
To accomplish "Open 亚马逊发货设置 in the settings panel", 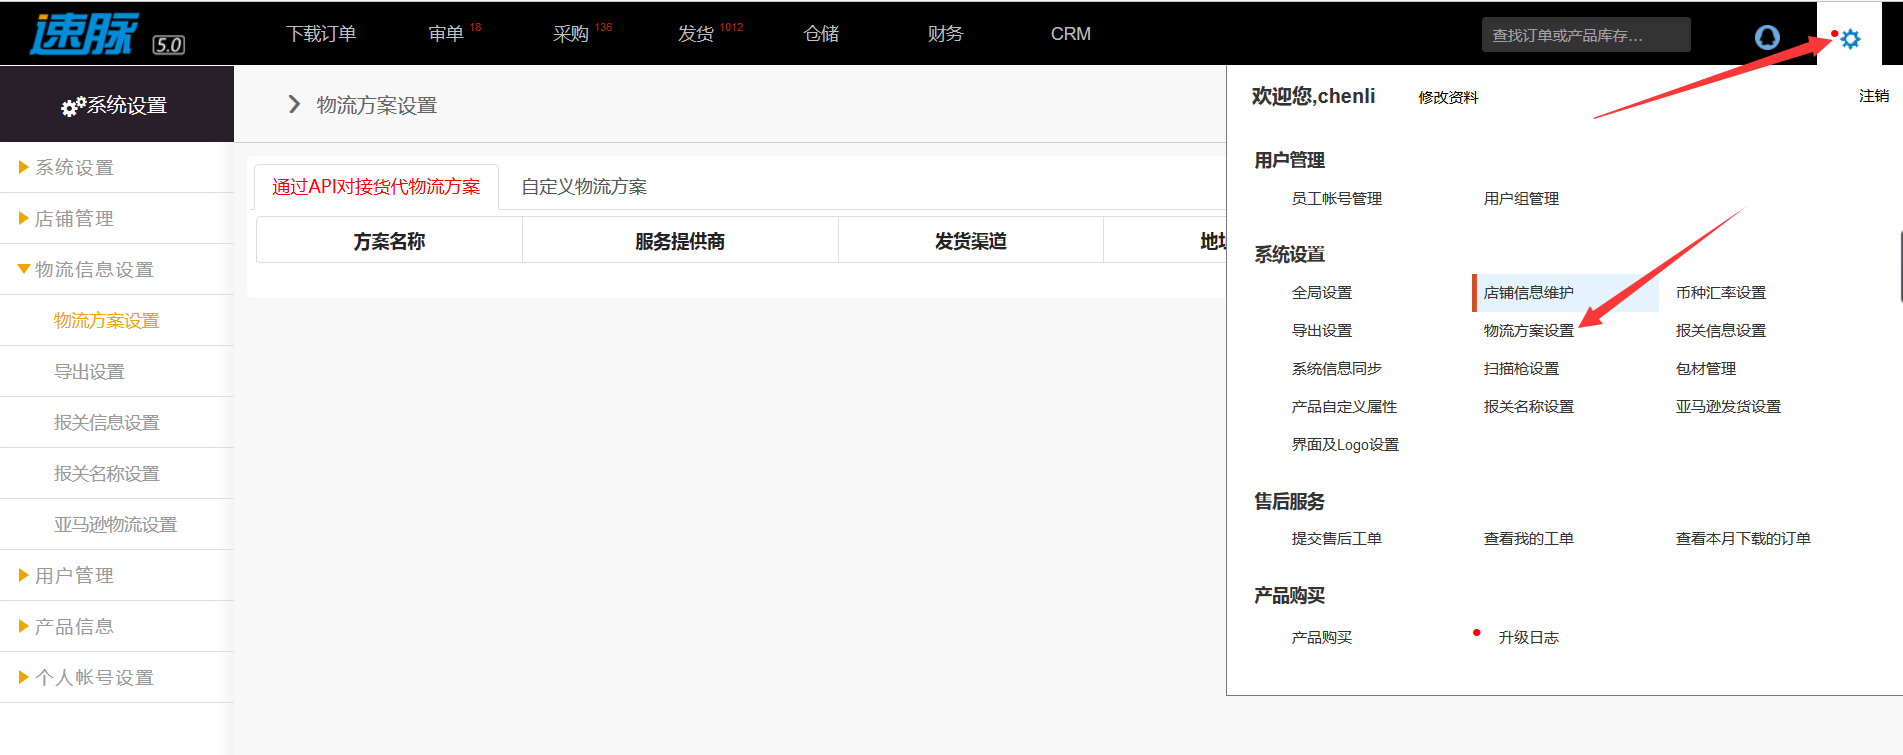I will 1728,407.
